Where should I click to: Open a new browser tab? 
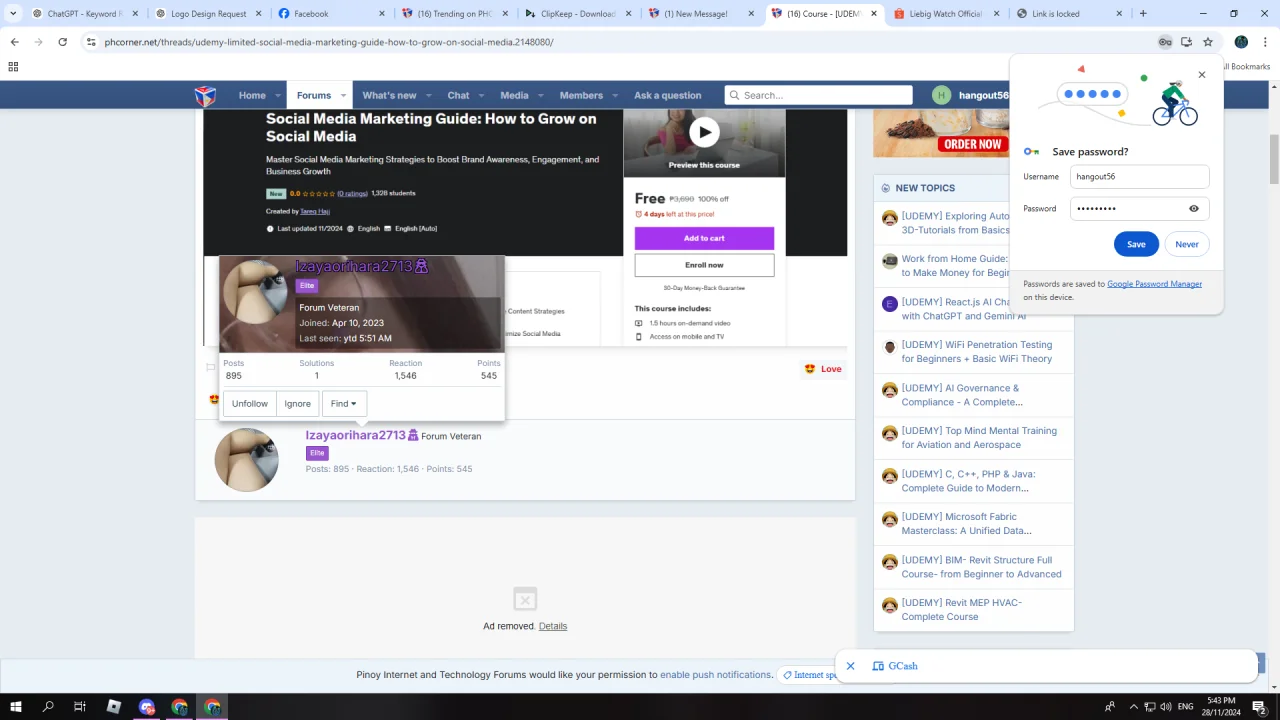[x=1143, y=14]
